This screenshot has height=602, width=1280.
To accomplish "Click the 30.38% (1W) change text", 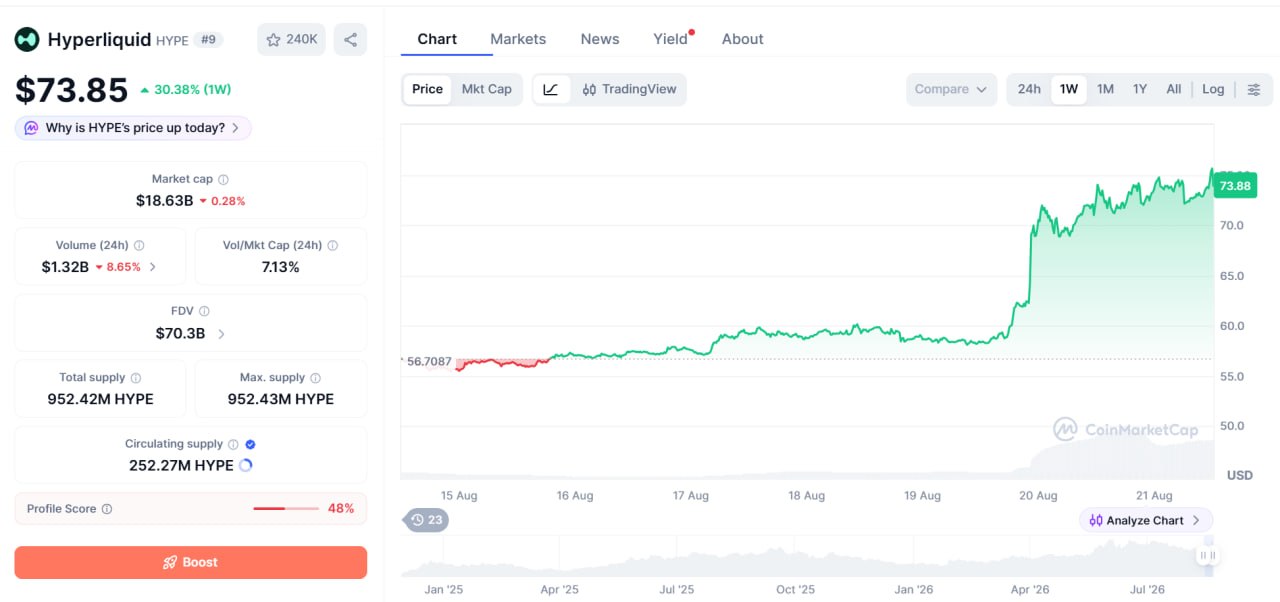I will [193, 90].
